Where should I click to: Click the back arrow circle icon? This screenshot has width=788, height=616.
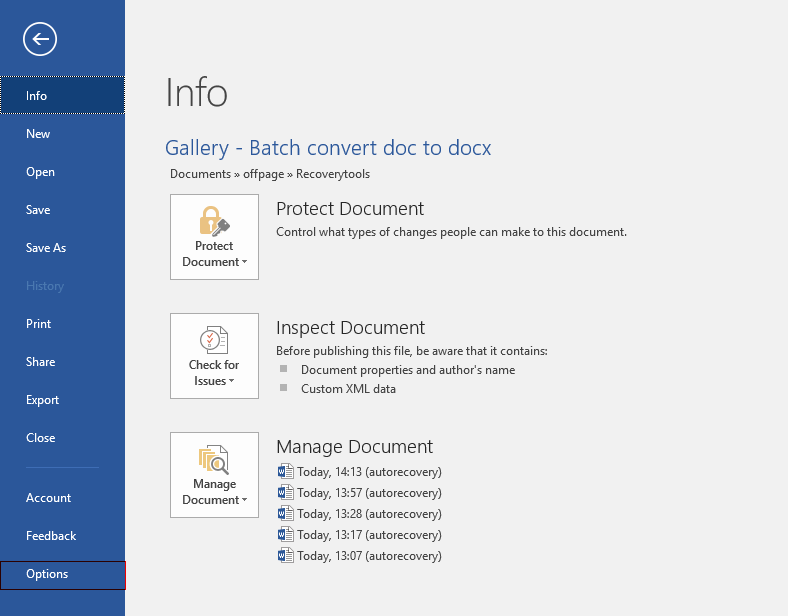(x=40, y=39)
